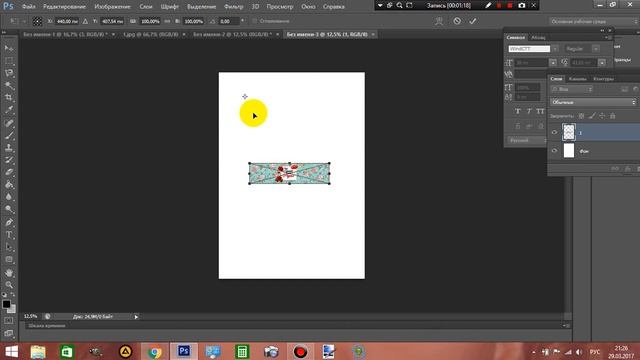Switch to the Абзац tab
The width and height of the screenshot is (640, 360).
click(538, 38)
